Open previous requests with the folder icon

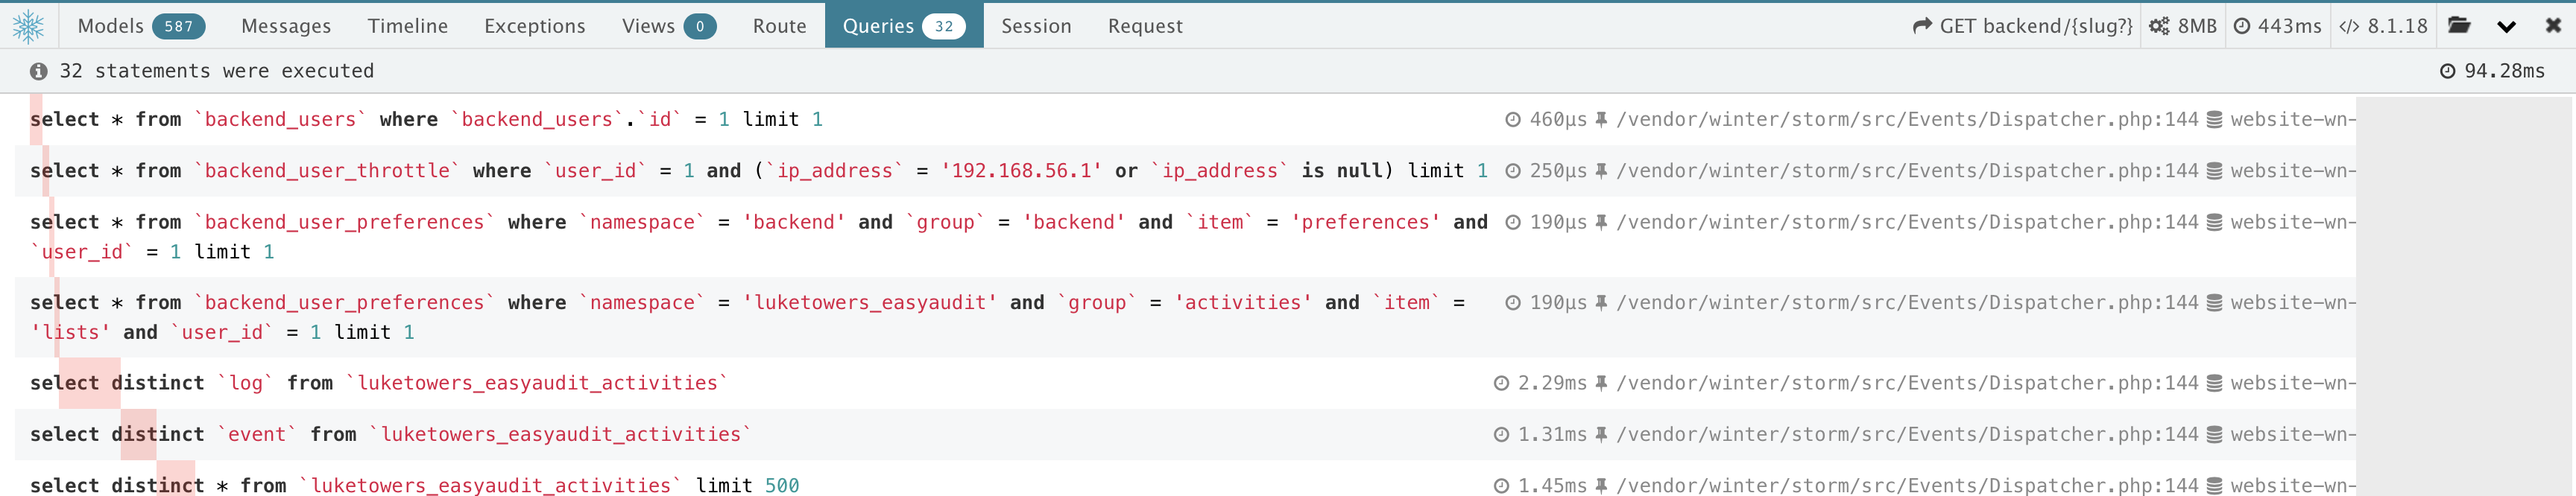click(x=2459, y=26)
